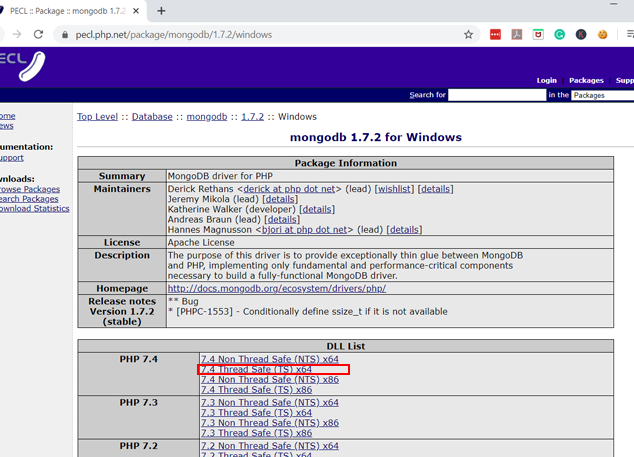Viewport: 634px width, 457px height.
Task: Download 7.4 Thread Safe (TS) x86
Action: 256,389
